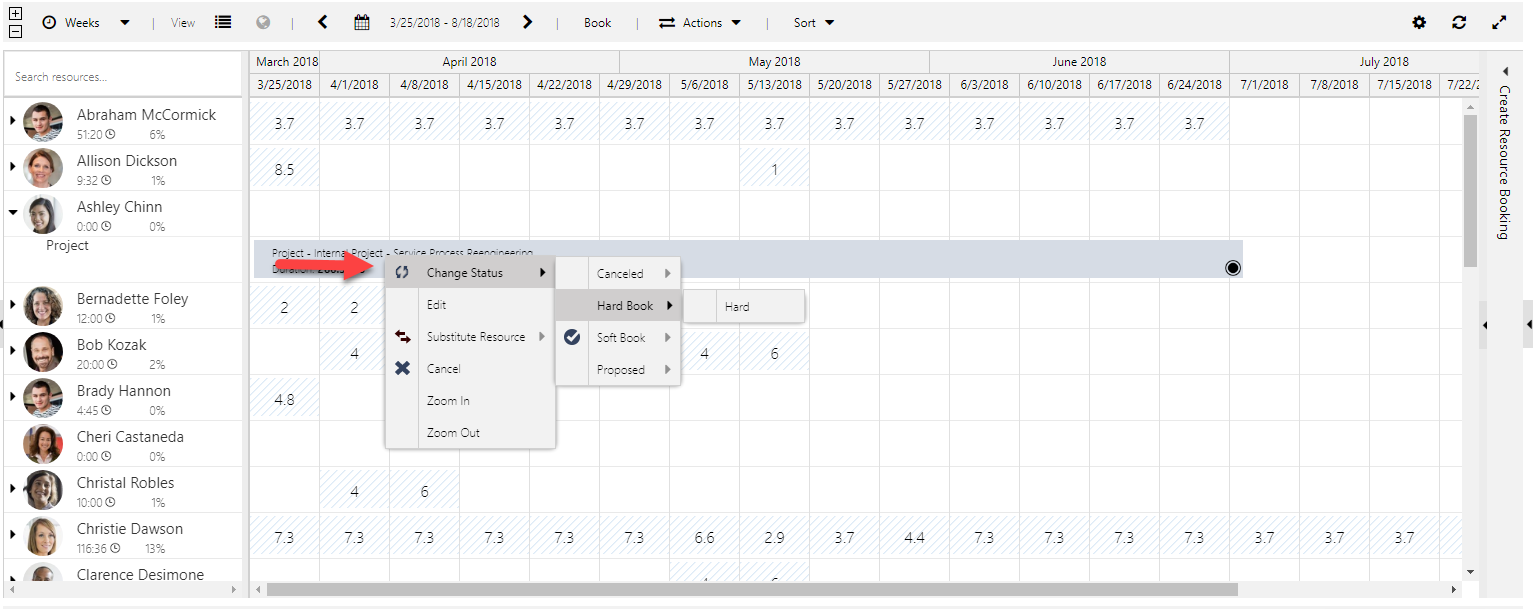Click the horizontal scrollbar of schedule grid
The width and height of the screenshot is (1533, 609).
750,590
